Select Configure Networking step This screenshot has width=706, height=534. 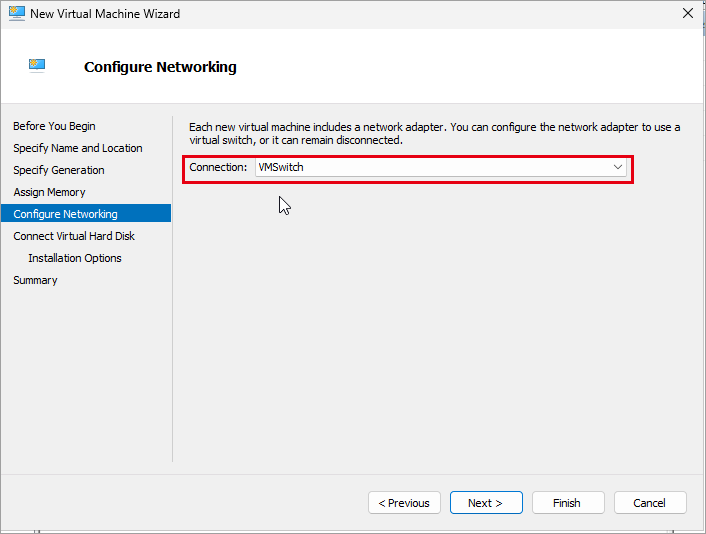point(86,213)
